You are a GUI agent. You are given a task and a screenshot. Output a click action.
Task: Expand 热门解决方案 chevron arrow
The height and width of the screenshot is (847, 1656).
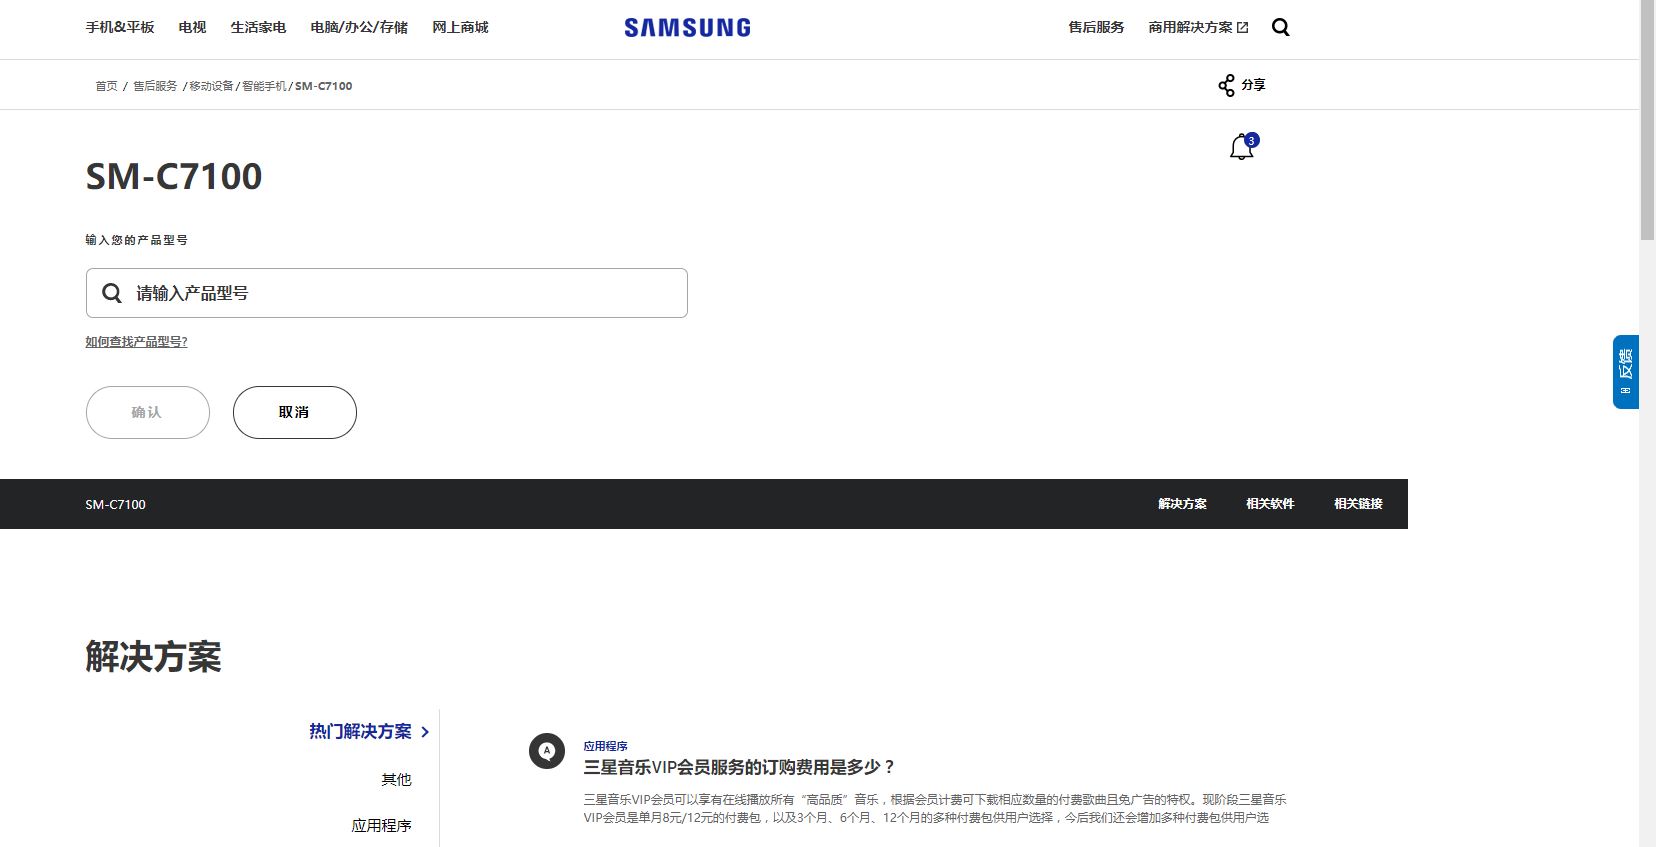pos(425,732)
